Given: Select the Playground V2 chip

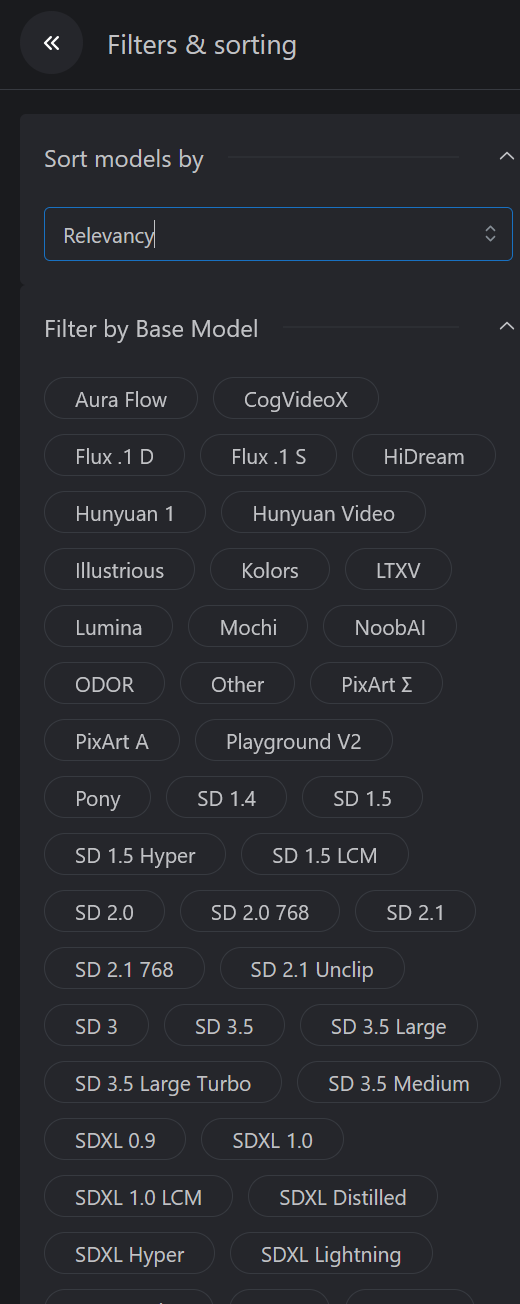Looking at the screenshot, I should pos(294,741).
